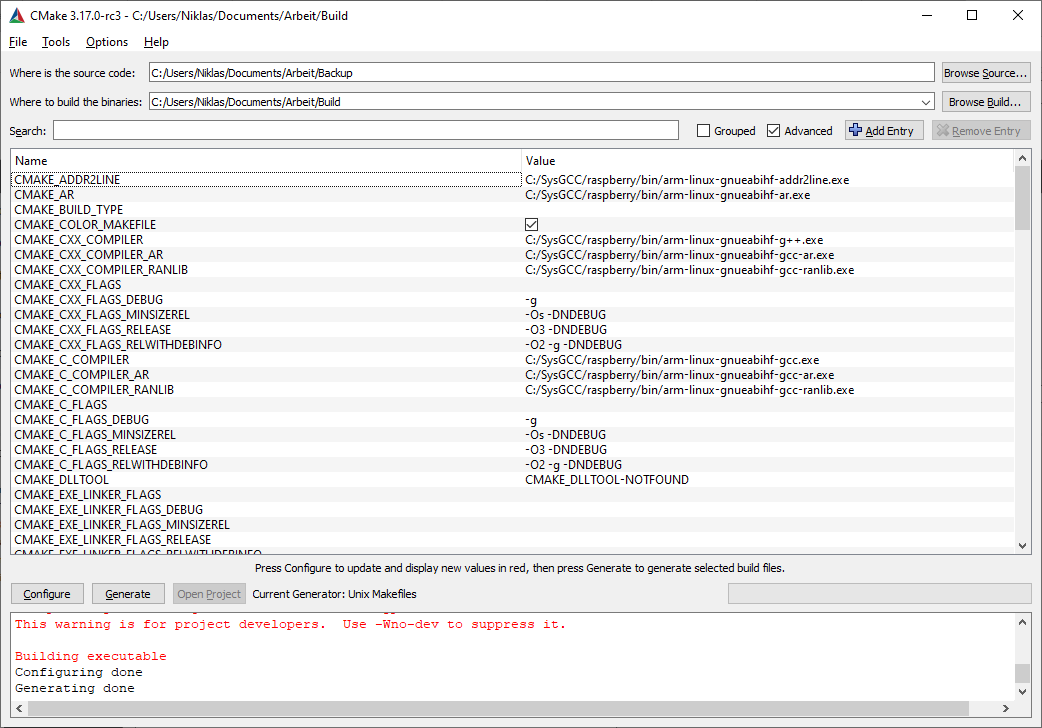Open the File menu
Viewport: 1042px width, 728px height.
click(18, 42)
